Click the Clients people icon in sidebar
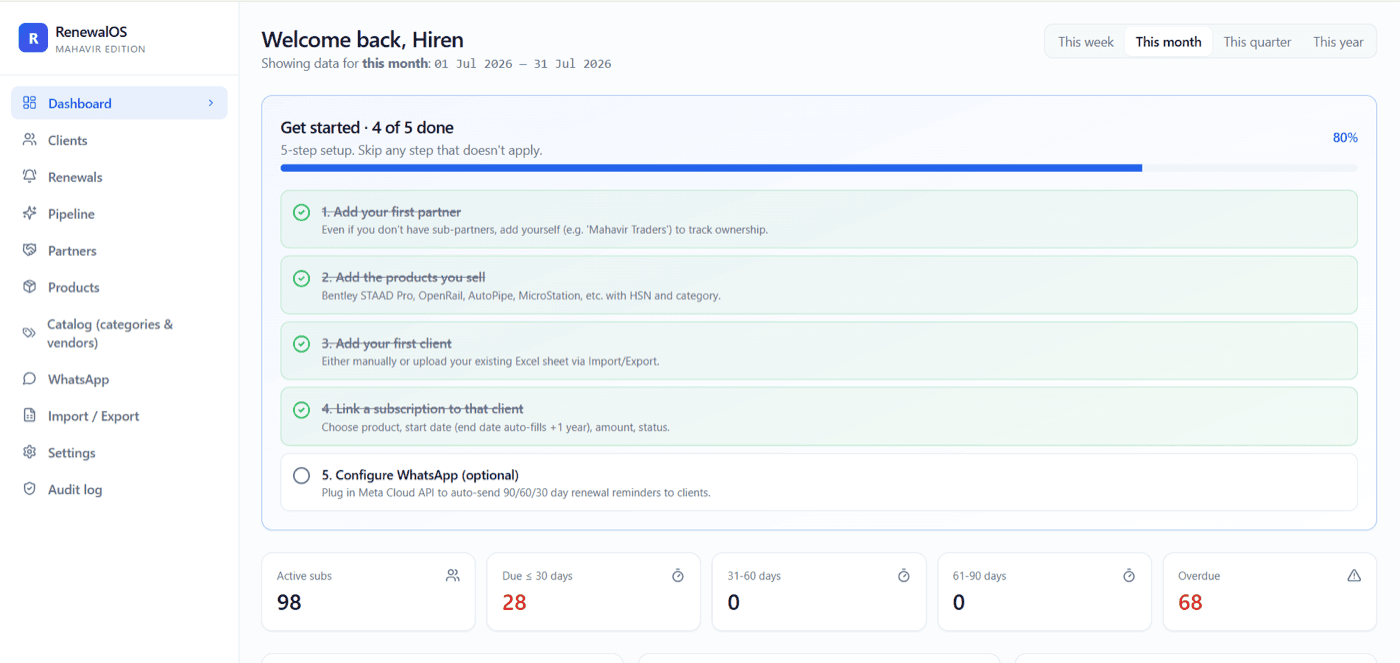The image size is (1400, 663). (x=29, y=140)
